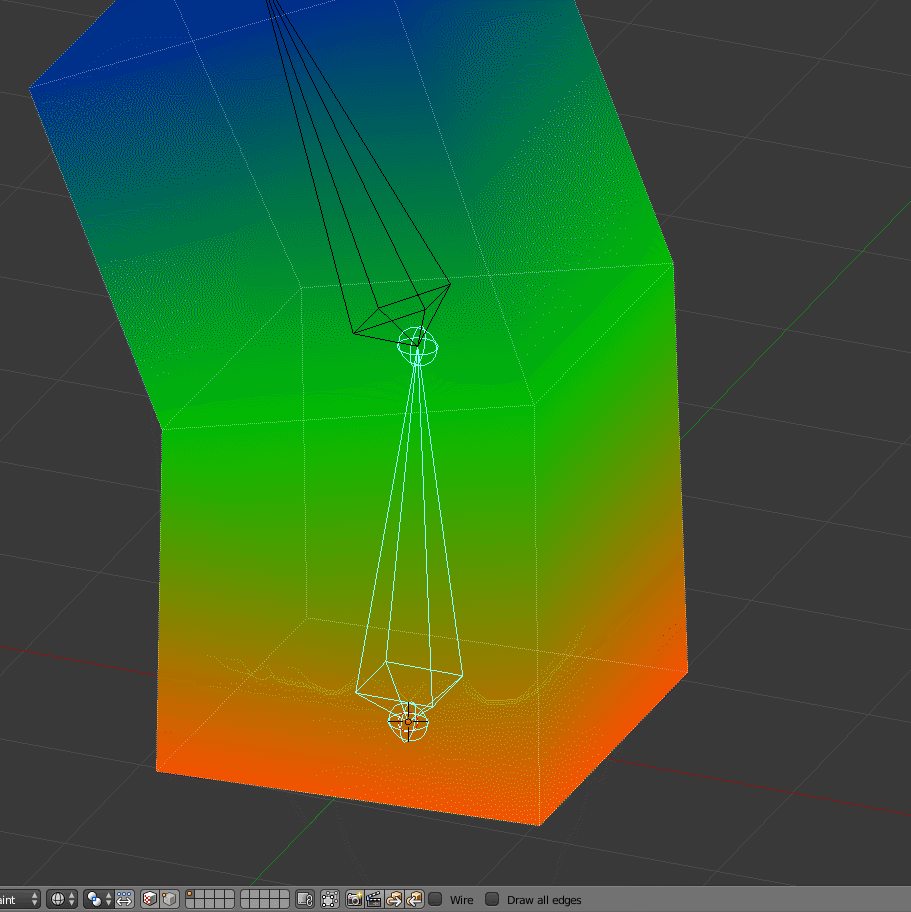Click the paste pose icon
The width and height of the screenshot is (911, 912).
pos(414,899)
